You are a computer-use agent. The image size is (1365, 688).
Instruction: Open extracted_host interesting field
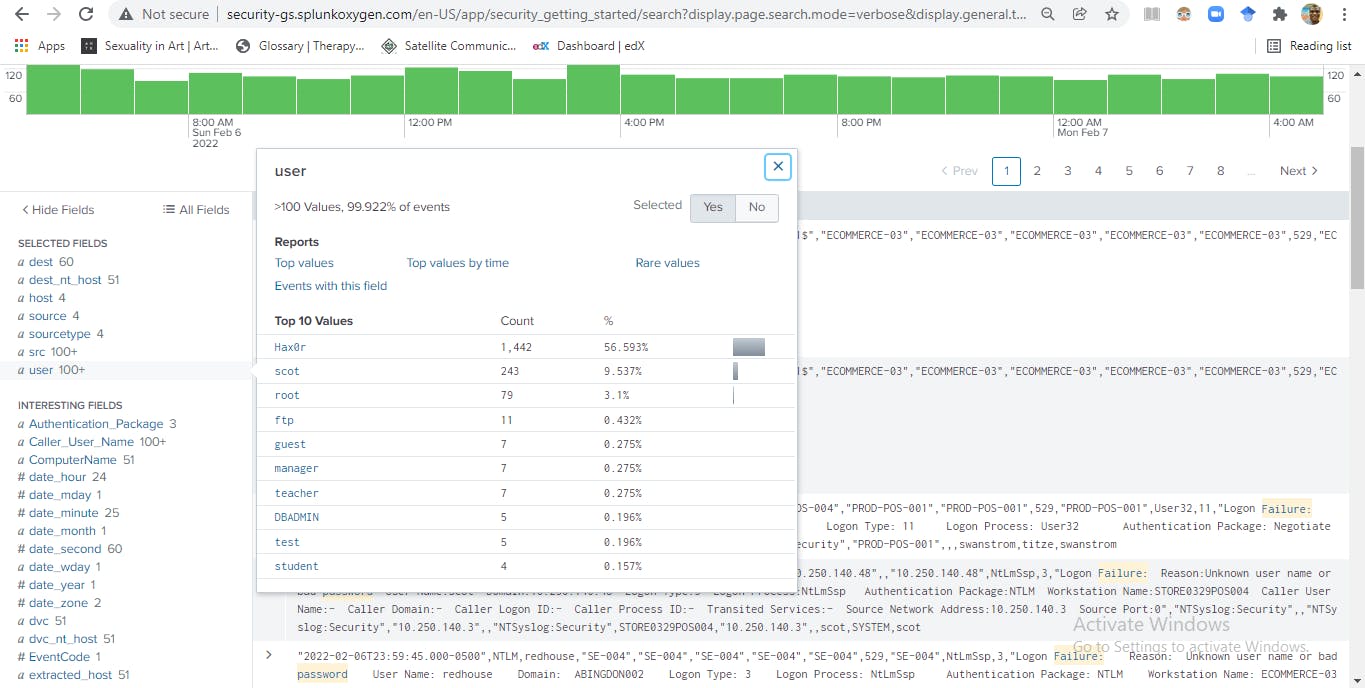(70, 675)
